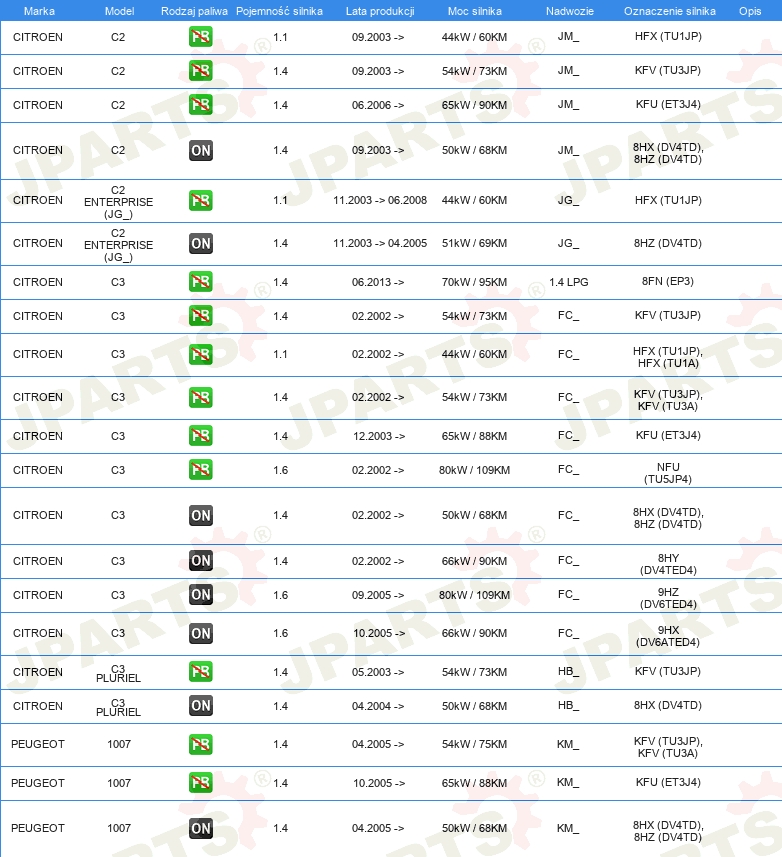
Task: Click 'PEUGEOT' brand in the 65kW / 88KM row
Action: (38, 783)
